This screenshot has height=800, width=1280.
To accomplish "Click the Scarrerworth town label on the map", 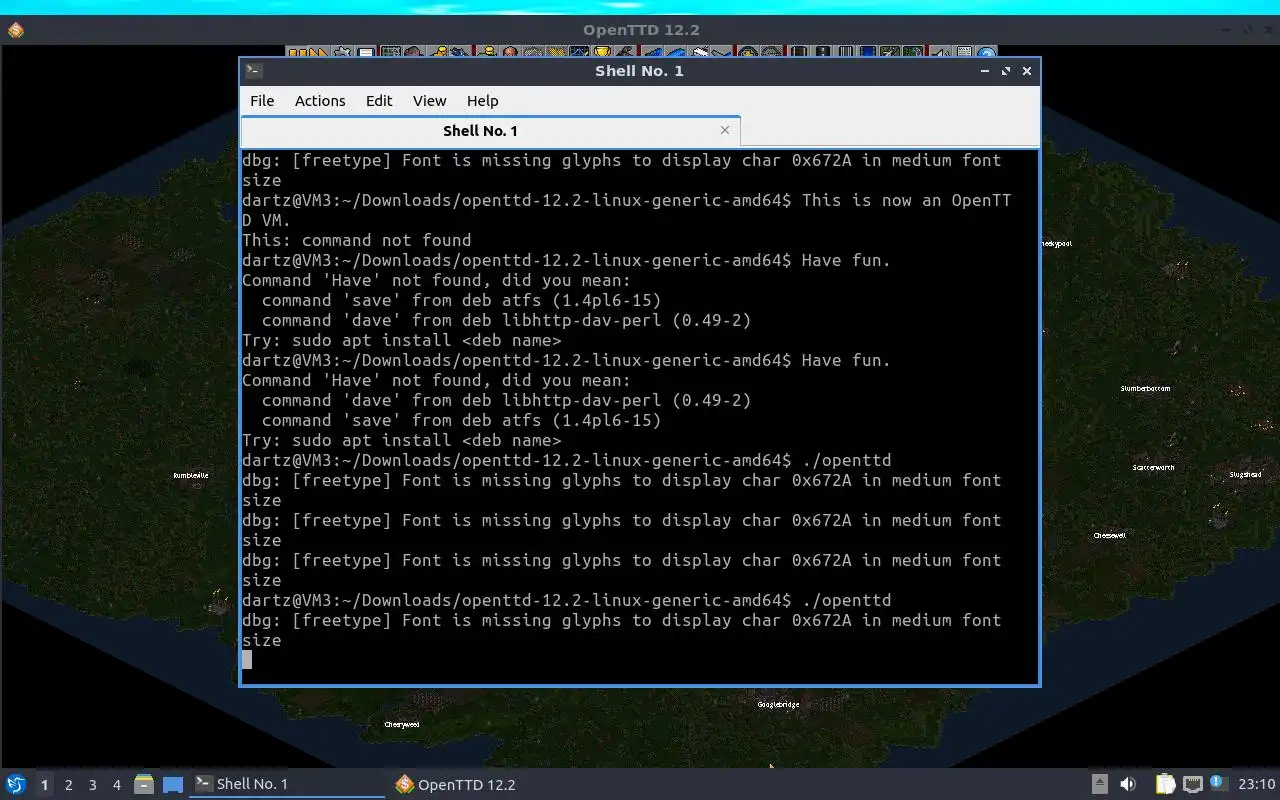I will click(x=1153, y=467).
